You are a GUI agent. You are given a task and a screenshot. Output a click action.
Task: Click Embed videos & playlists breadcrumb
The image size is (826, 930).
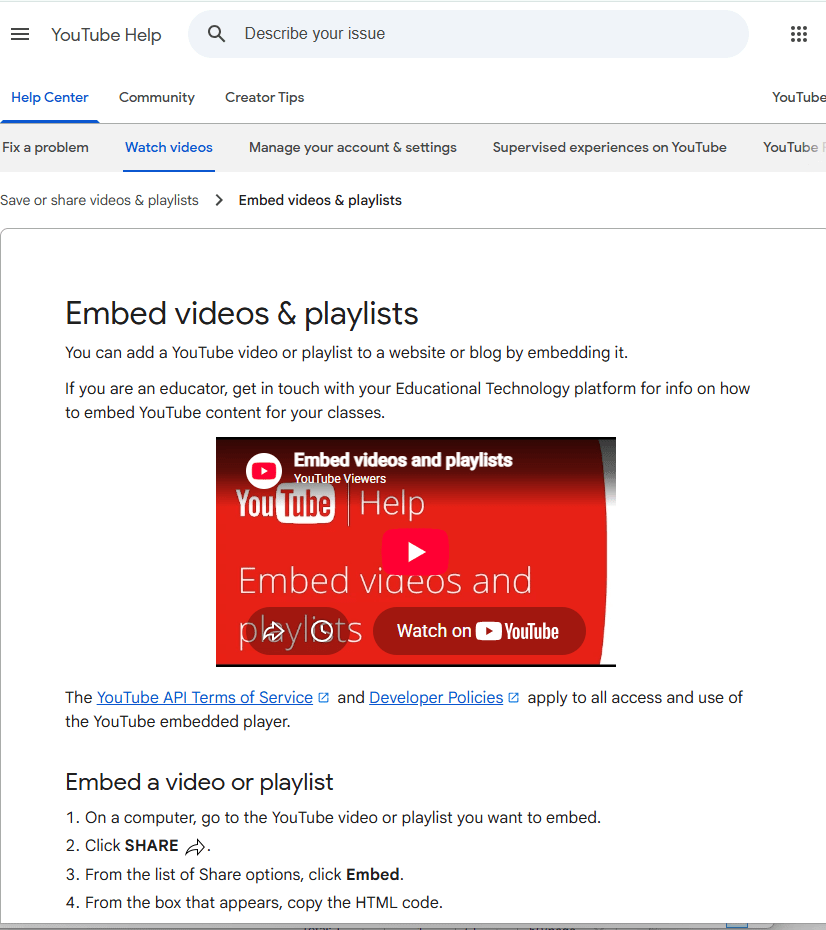[x=320, y=200]
